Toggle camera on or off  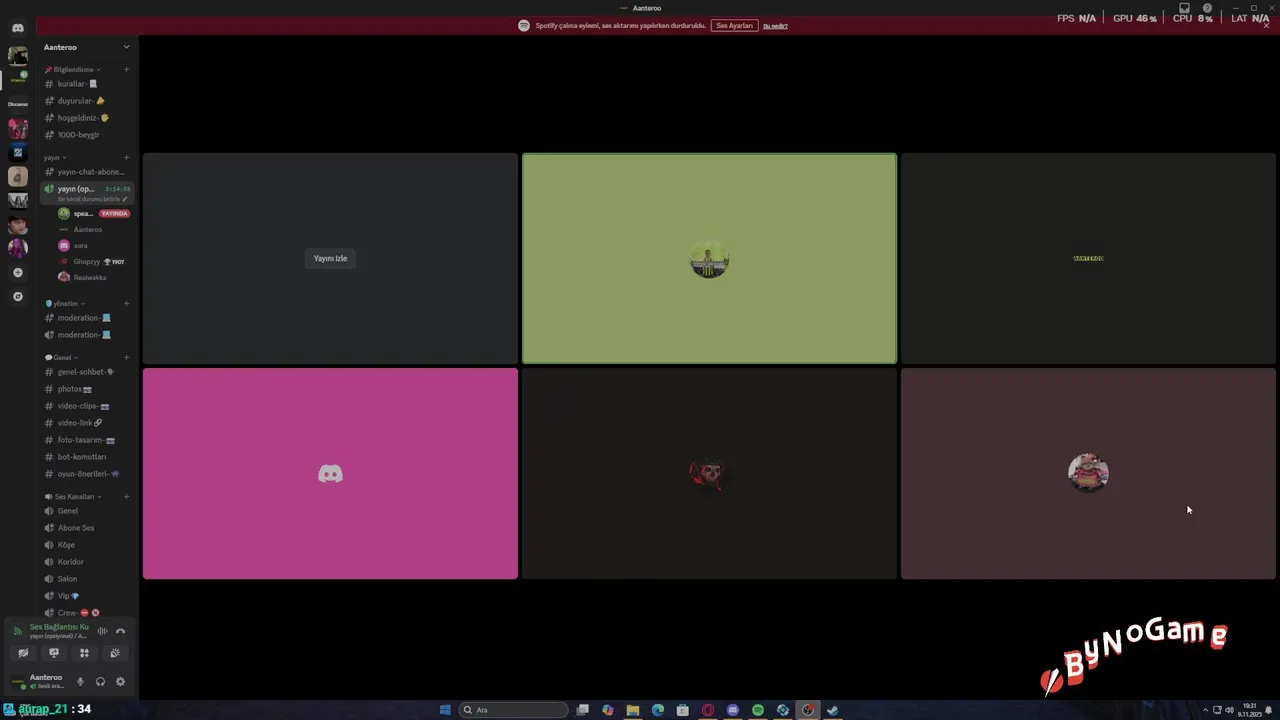23,653
